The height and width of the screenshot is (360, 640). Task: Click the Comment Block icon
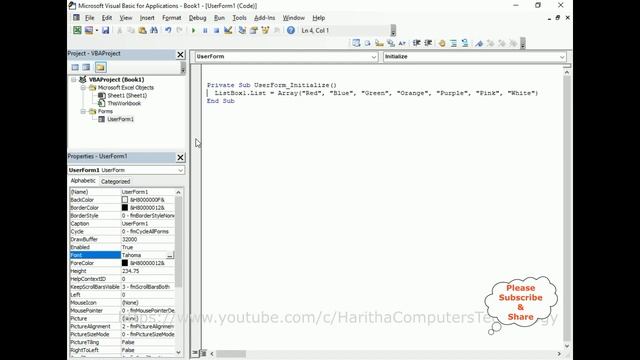453,43
